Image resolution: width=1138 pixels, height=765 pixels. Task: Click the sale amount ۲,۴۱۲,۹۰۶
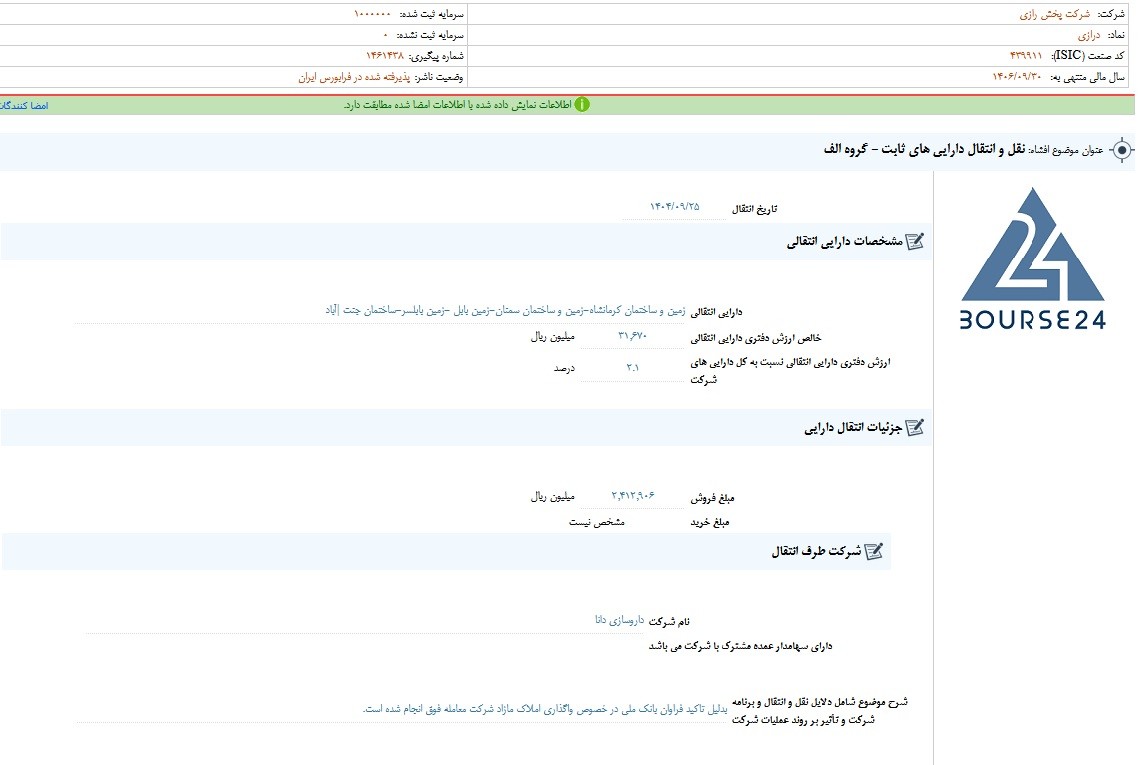[633, 496]
